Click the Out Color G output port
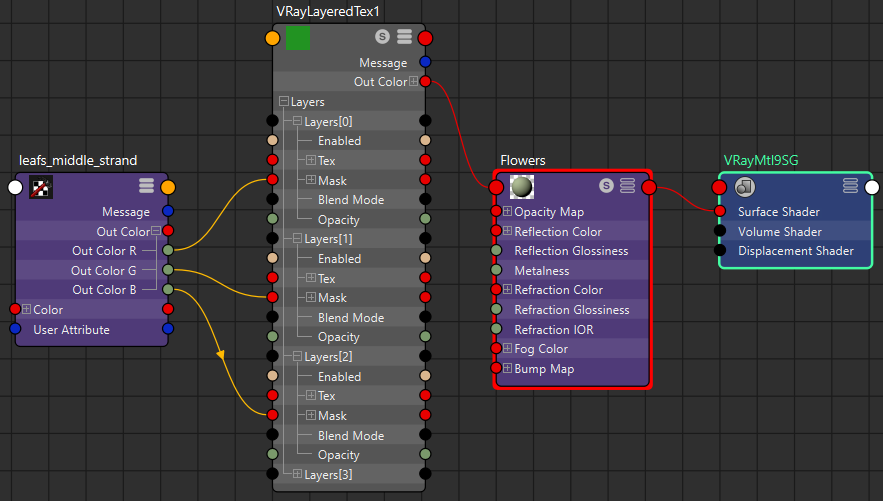This screenshot has width=883, height=501. tap(168, 270)
